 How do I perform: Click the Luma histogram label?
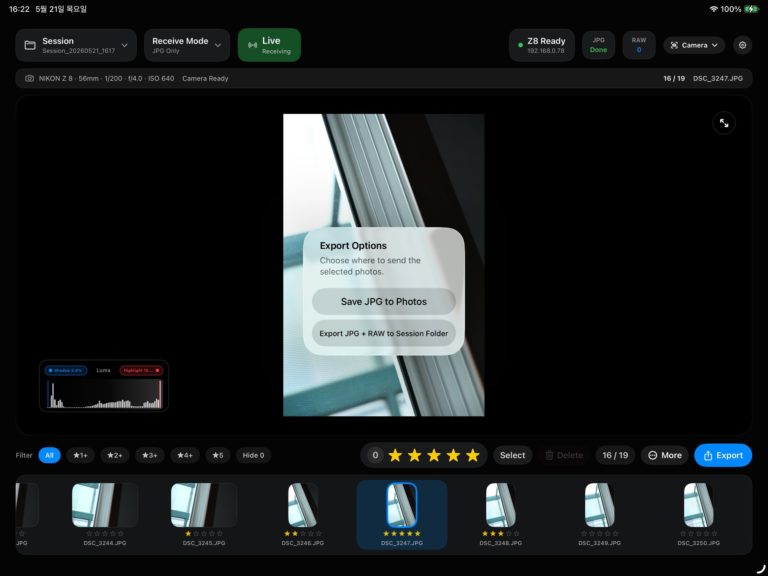103,370
